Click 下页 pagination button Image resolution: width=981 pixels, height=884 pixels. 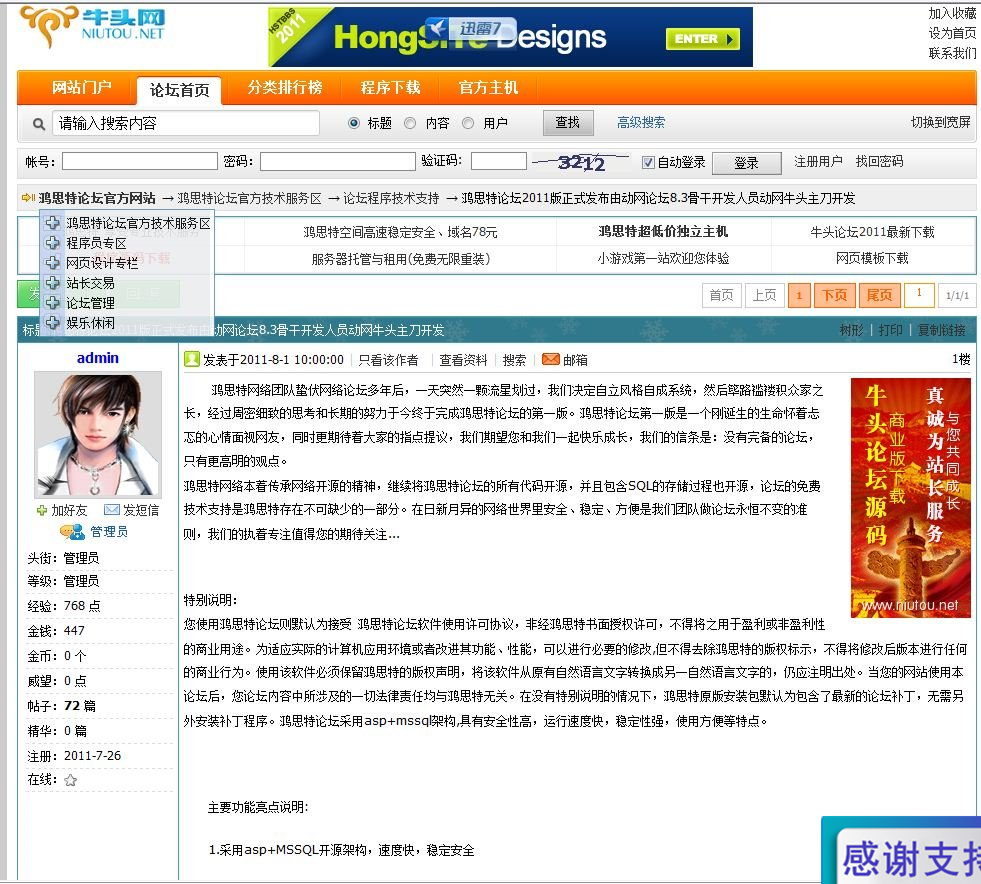tap(834, 295)
